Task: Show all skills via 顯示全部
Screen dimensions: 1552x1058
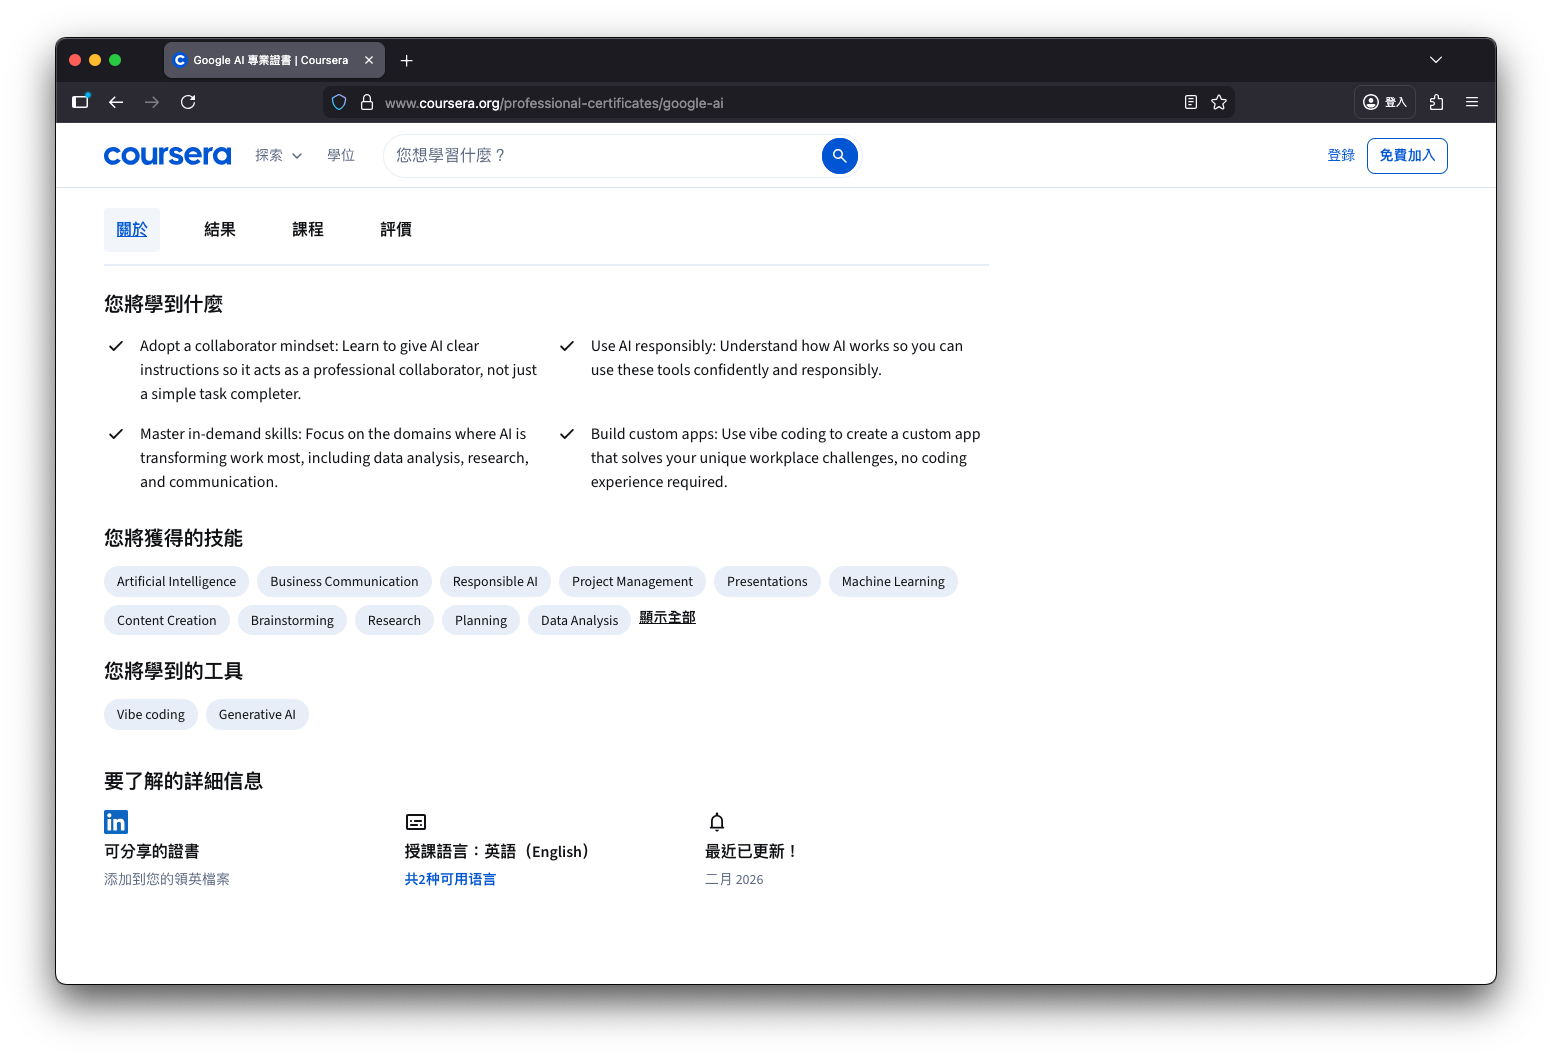Action: [667, 618]
